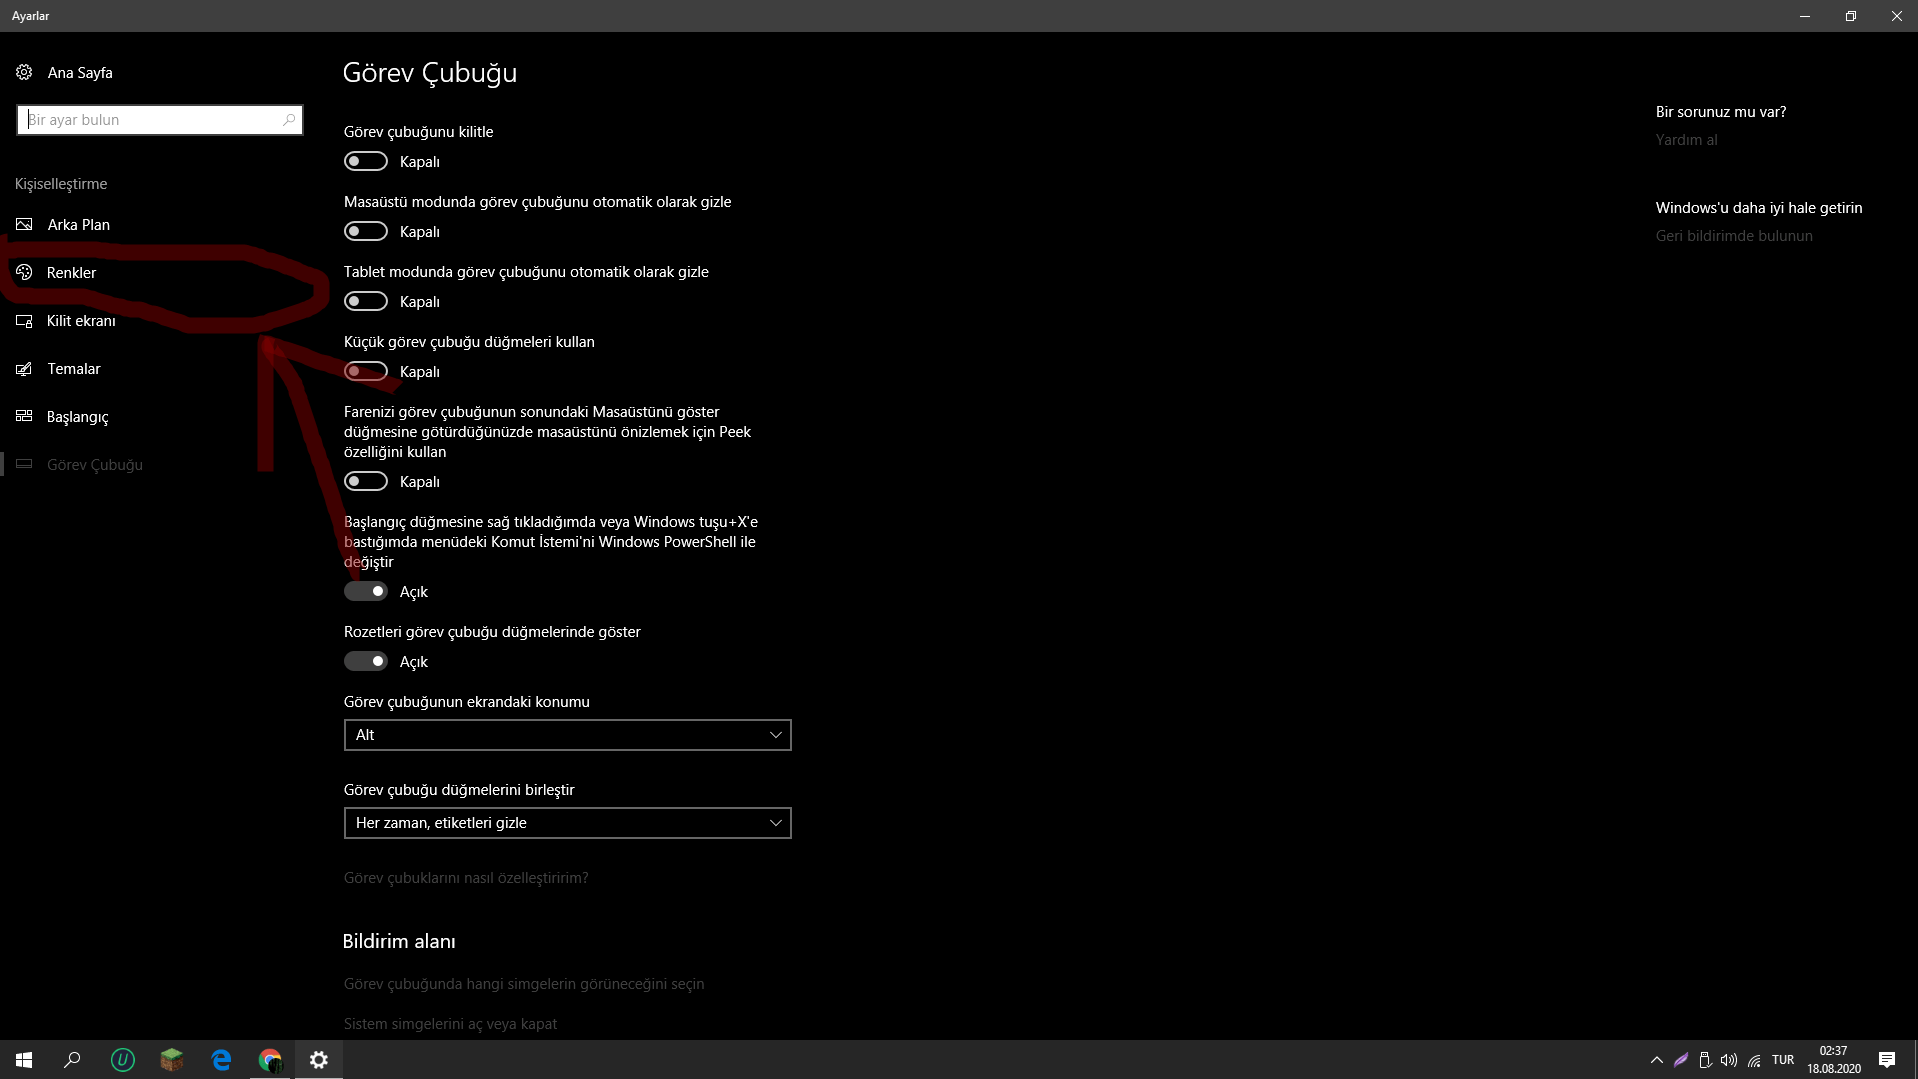Click Görev çubuğunun ekrandaki konumu label
The height and width of the screenshot is (1079, 1918).
pos(467,702)
